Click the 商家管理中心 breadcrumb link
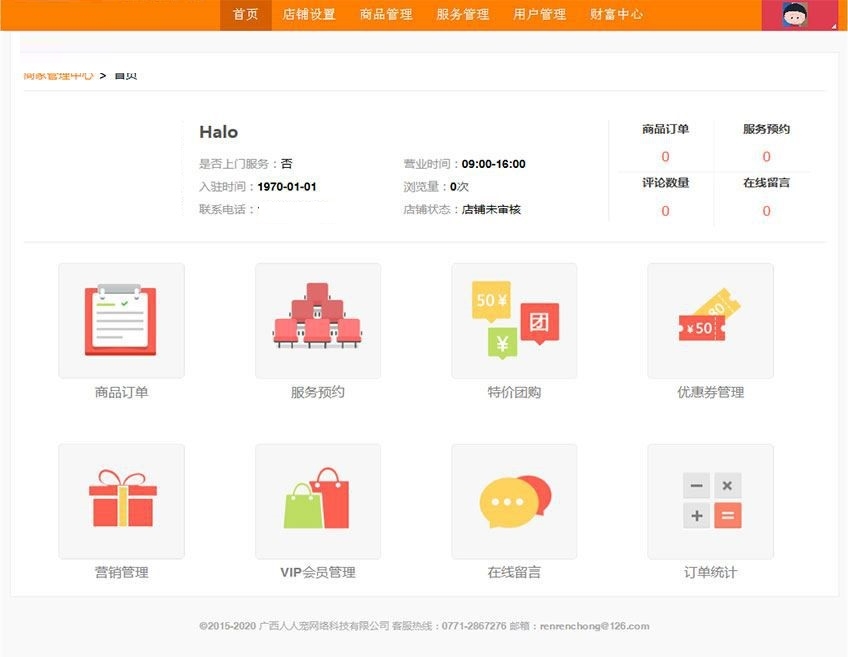Viewport: 848px width, 657px height. pos(59,75)
